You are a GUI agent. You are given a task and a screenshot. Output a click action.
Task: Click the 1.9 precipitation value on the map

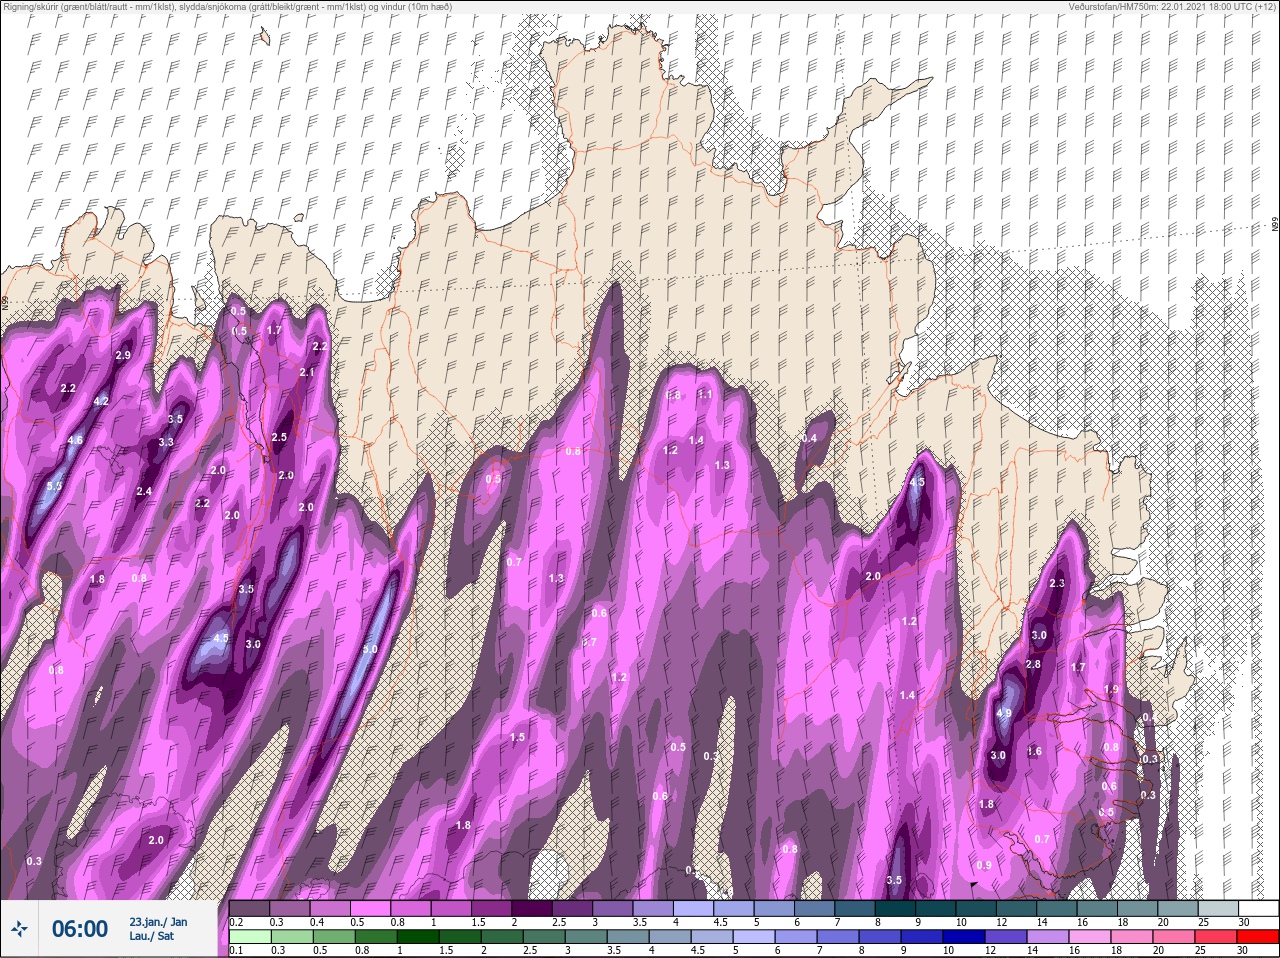[x=1111, y=690]
